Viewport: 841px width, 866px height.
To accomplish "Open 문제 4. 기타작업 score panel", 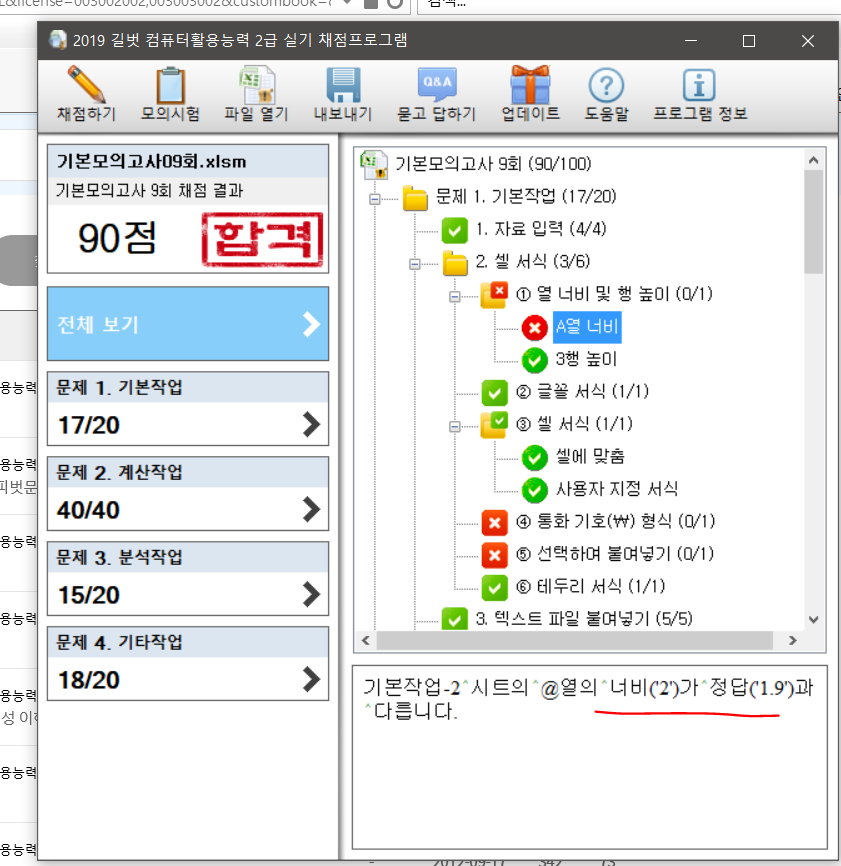I will click(x=188, y=663).
